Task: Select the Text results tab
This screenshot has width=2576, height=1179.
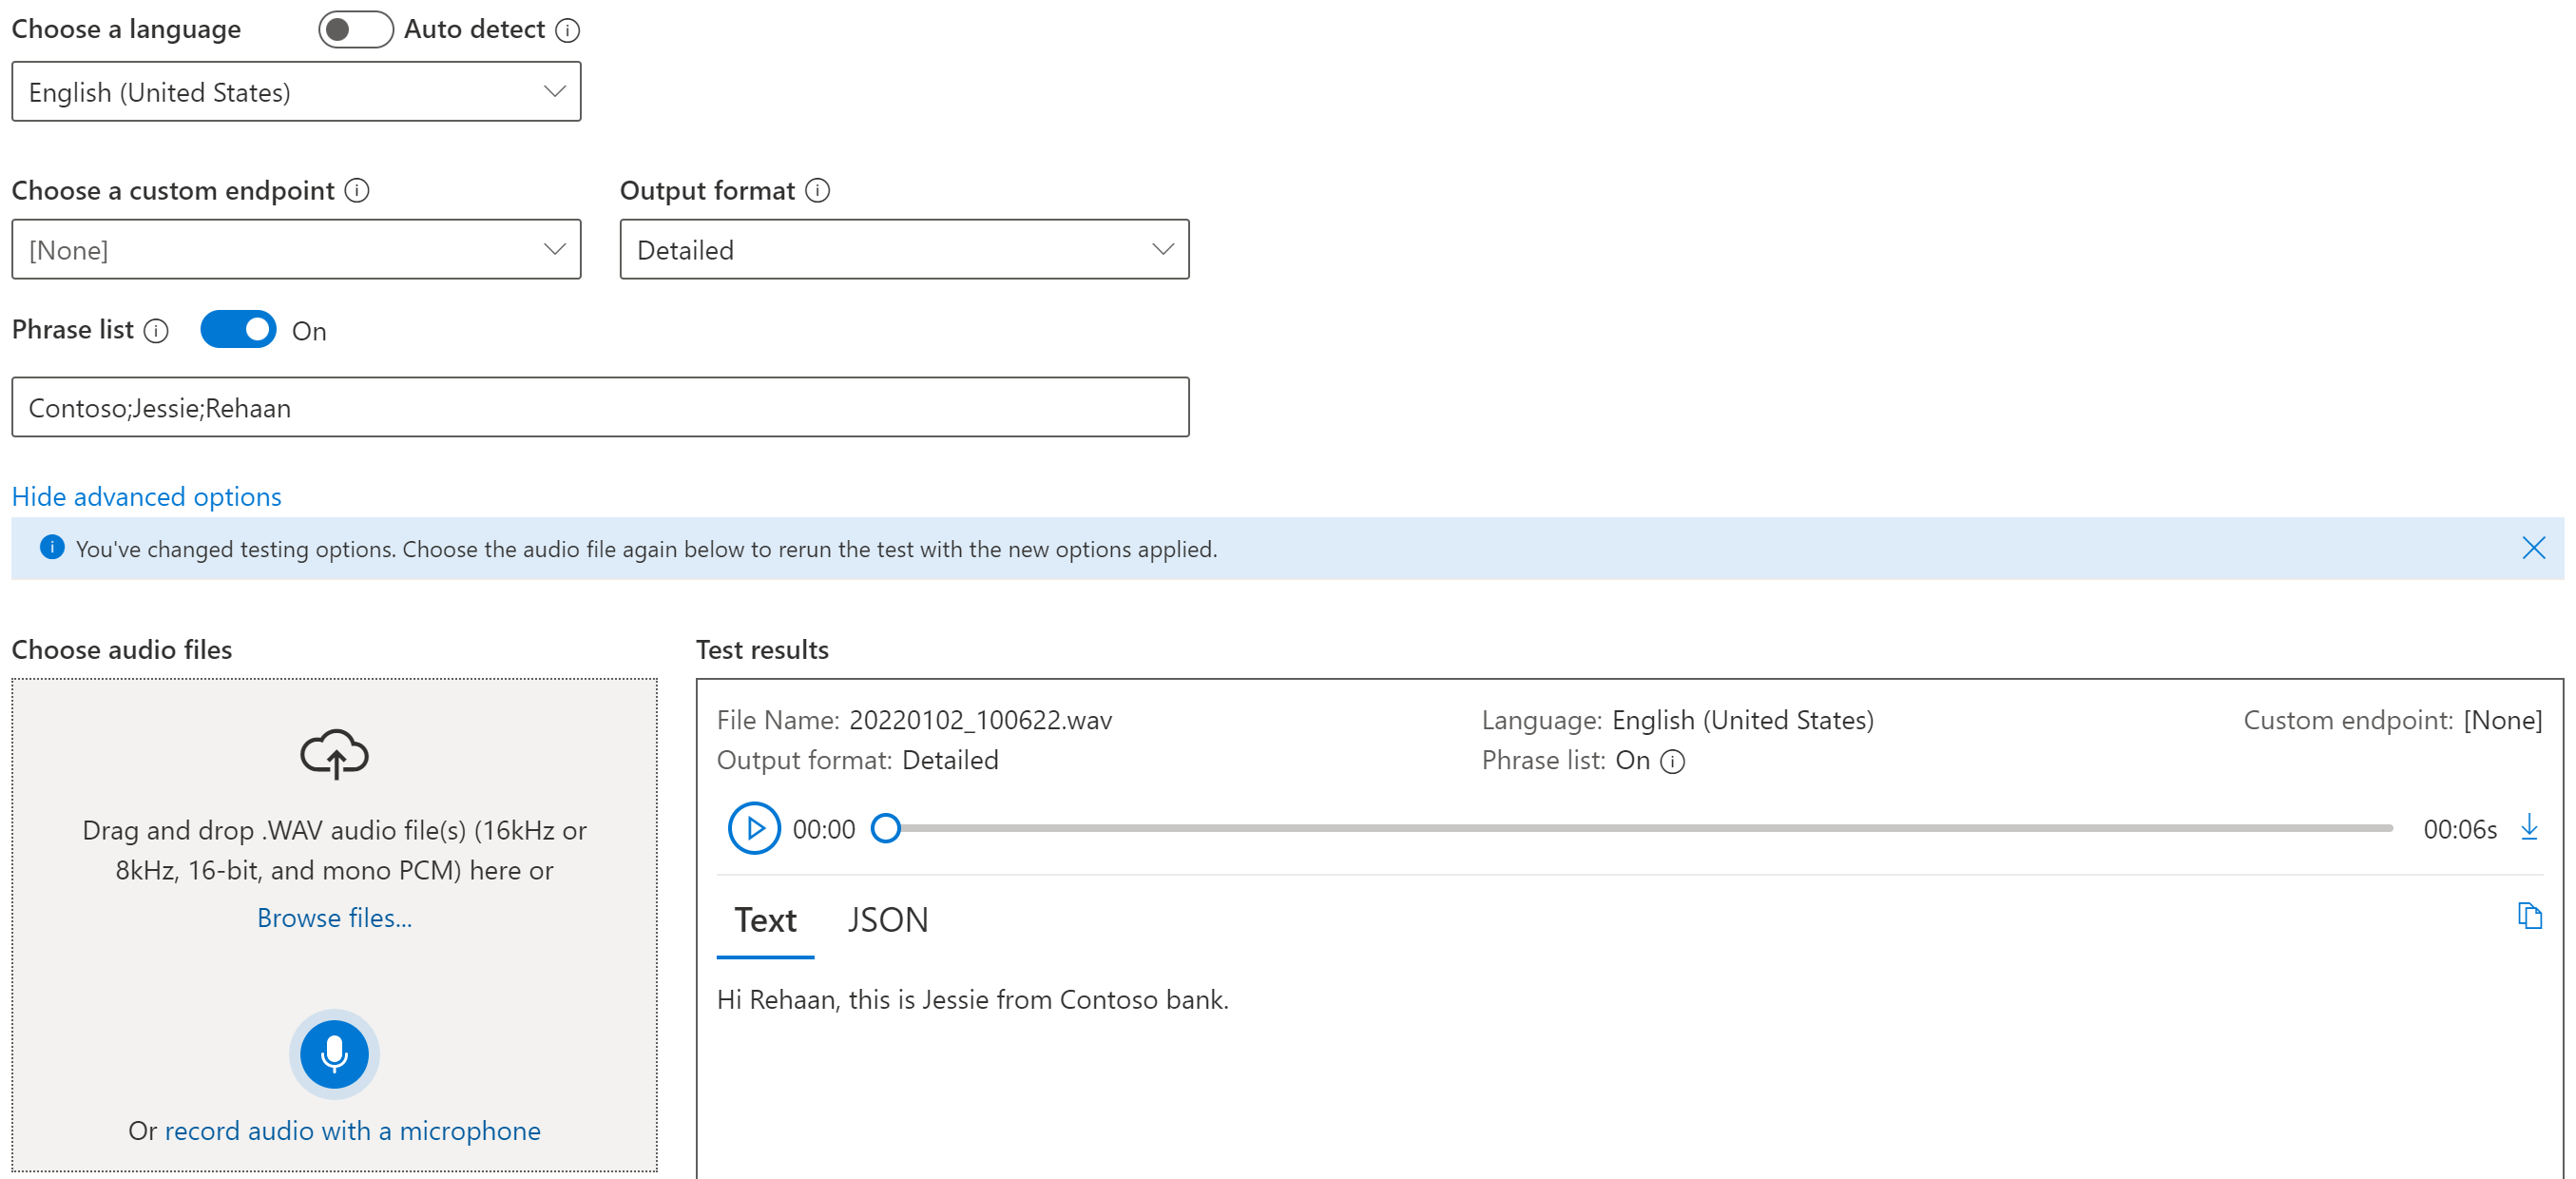Action: [765, 920]
